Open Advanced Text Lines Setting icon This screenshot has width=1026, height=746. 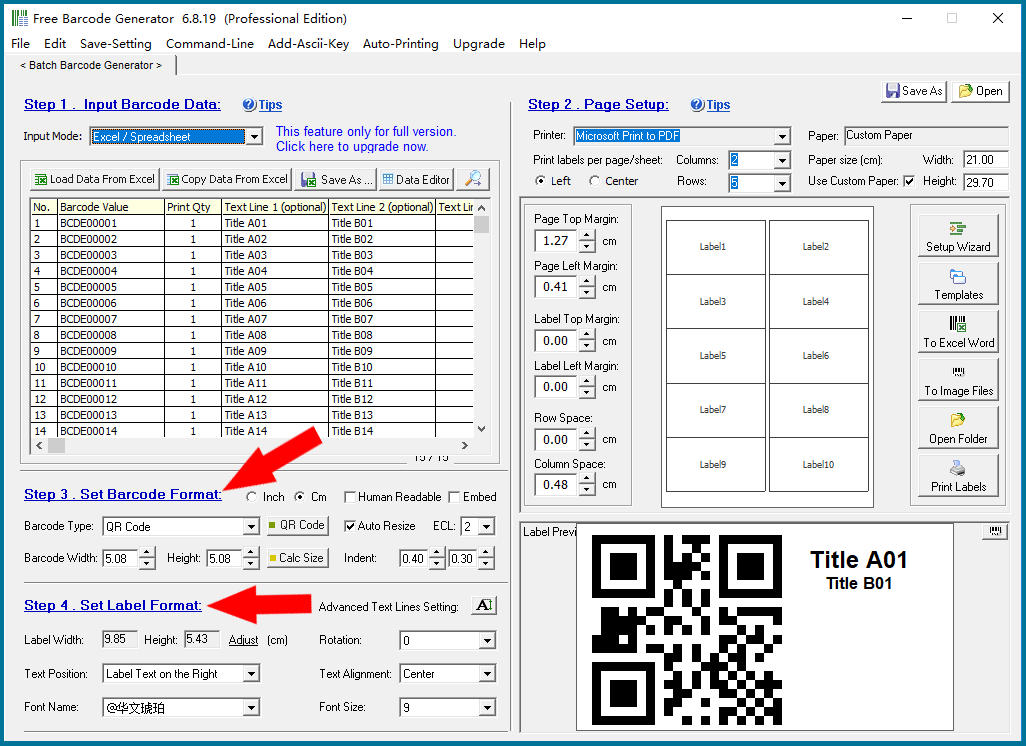(x=484, y=605)
